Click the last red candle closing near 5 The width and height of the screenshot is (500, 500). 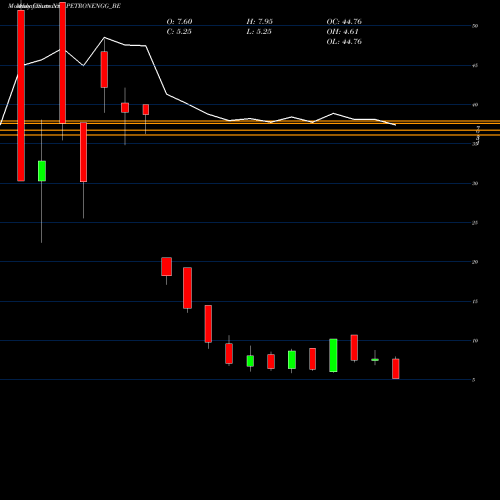pyautogui.click(x=396, y=369)
